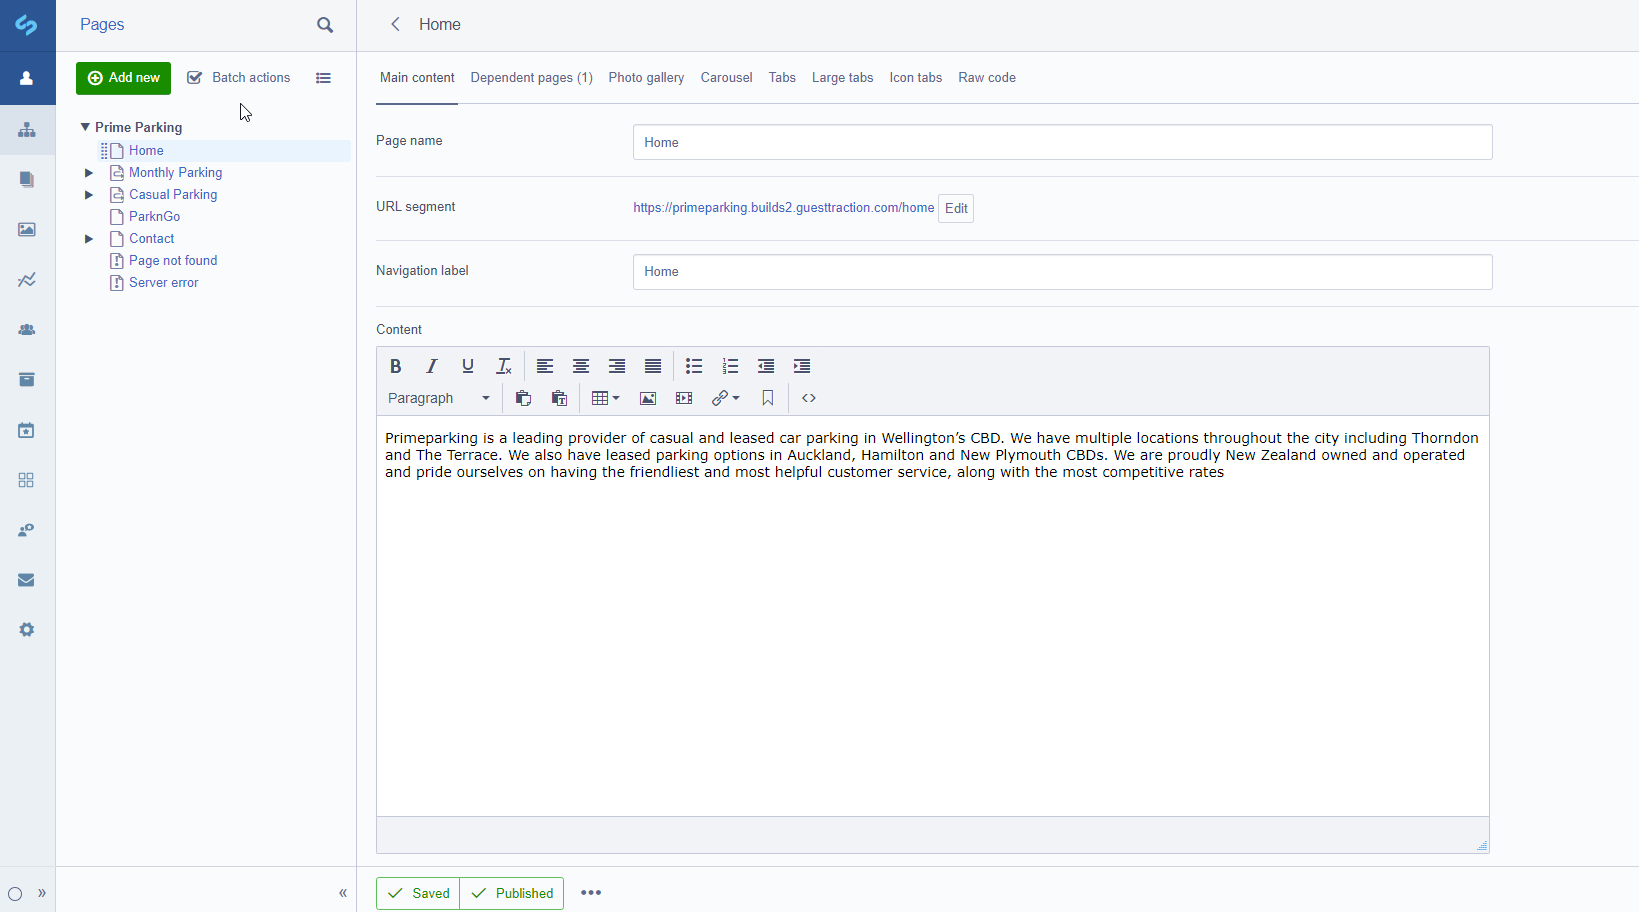Expand the Monthly Parking tree node
The height and width of the screenshot is (912, 1639).
(x=89, y=173)
